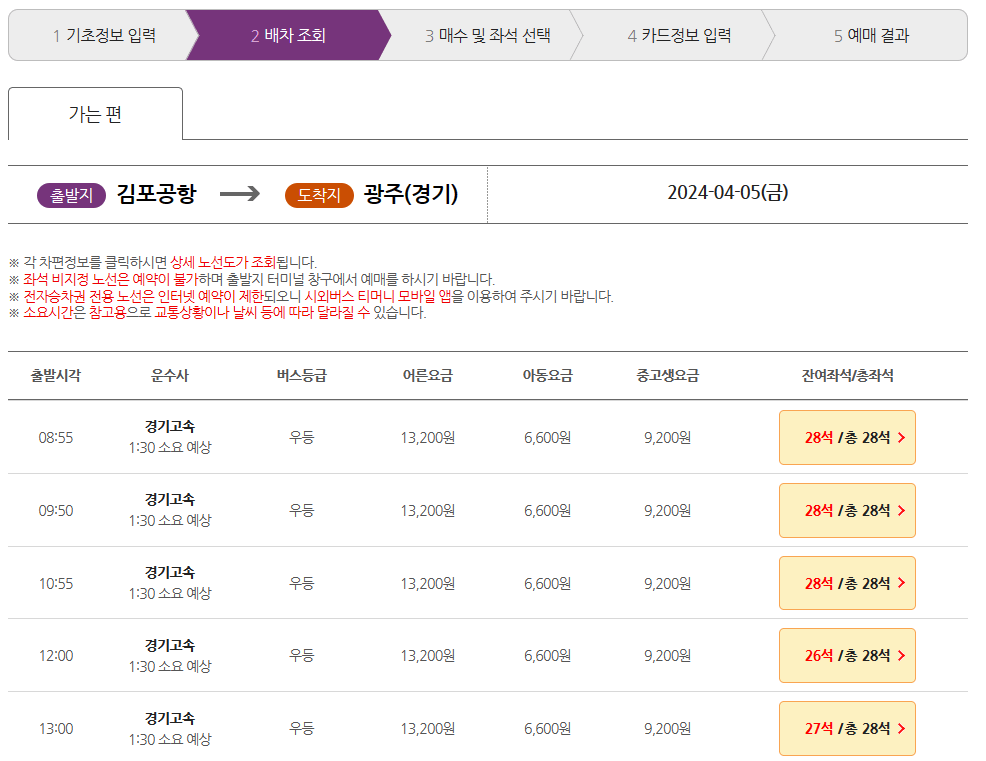Click 28석 / 총 28석 for the 08:55 bus

(x=846, y=437)
